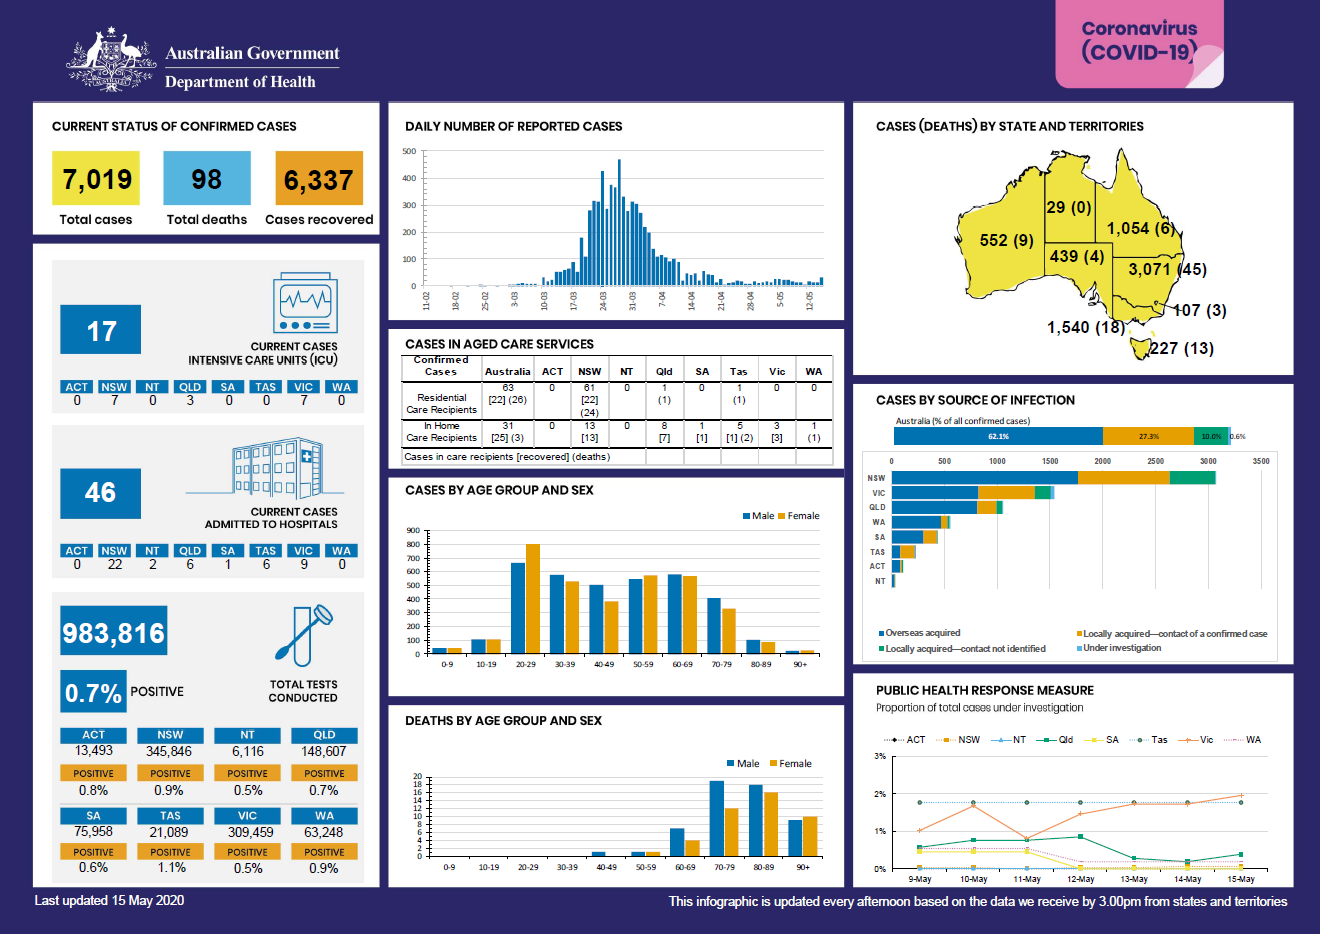Click the Tasmania shape on the Australia map
1320x934 pixels.
tap(1141, 347)
